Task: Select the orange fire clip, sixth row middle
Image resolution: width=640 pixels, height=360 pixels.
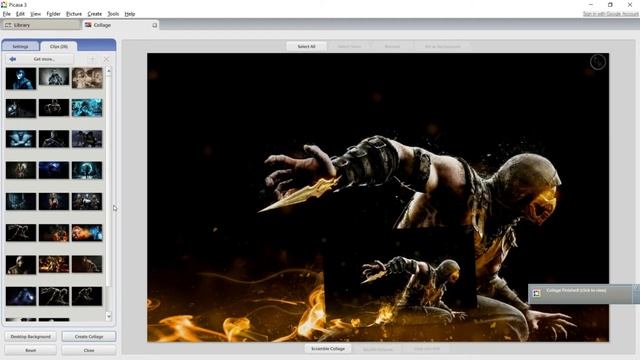Action: (54, 233)
